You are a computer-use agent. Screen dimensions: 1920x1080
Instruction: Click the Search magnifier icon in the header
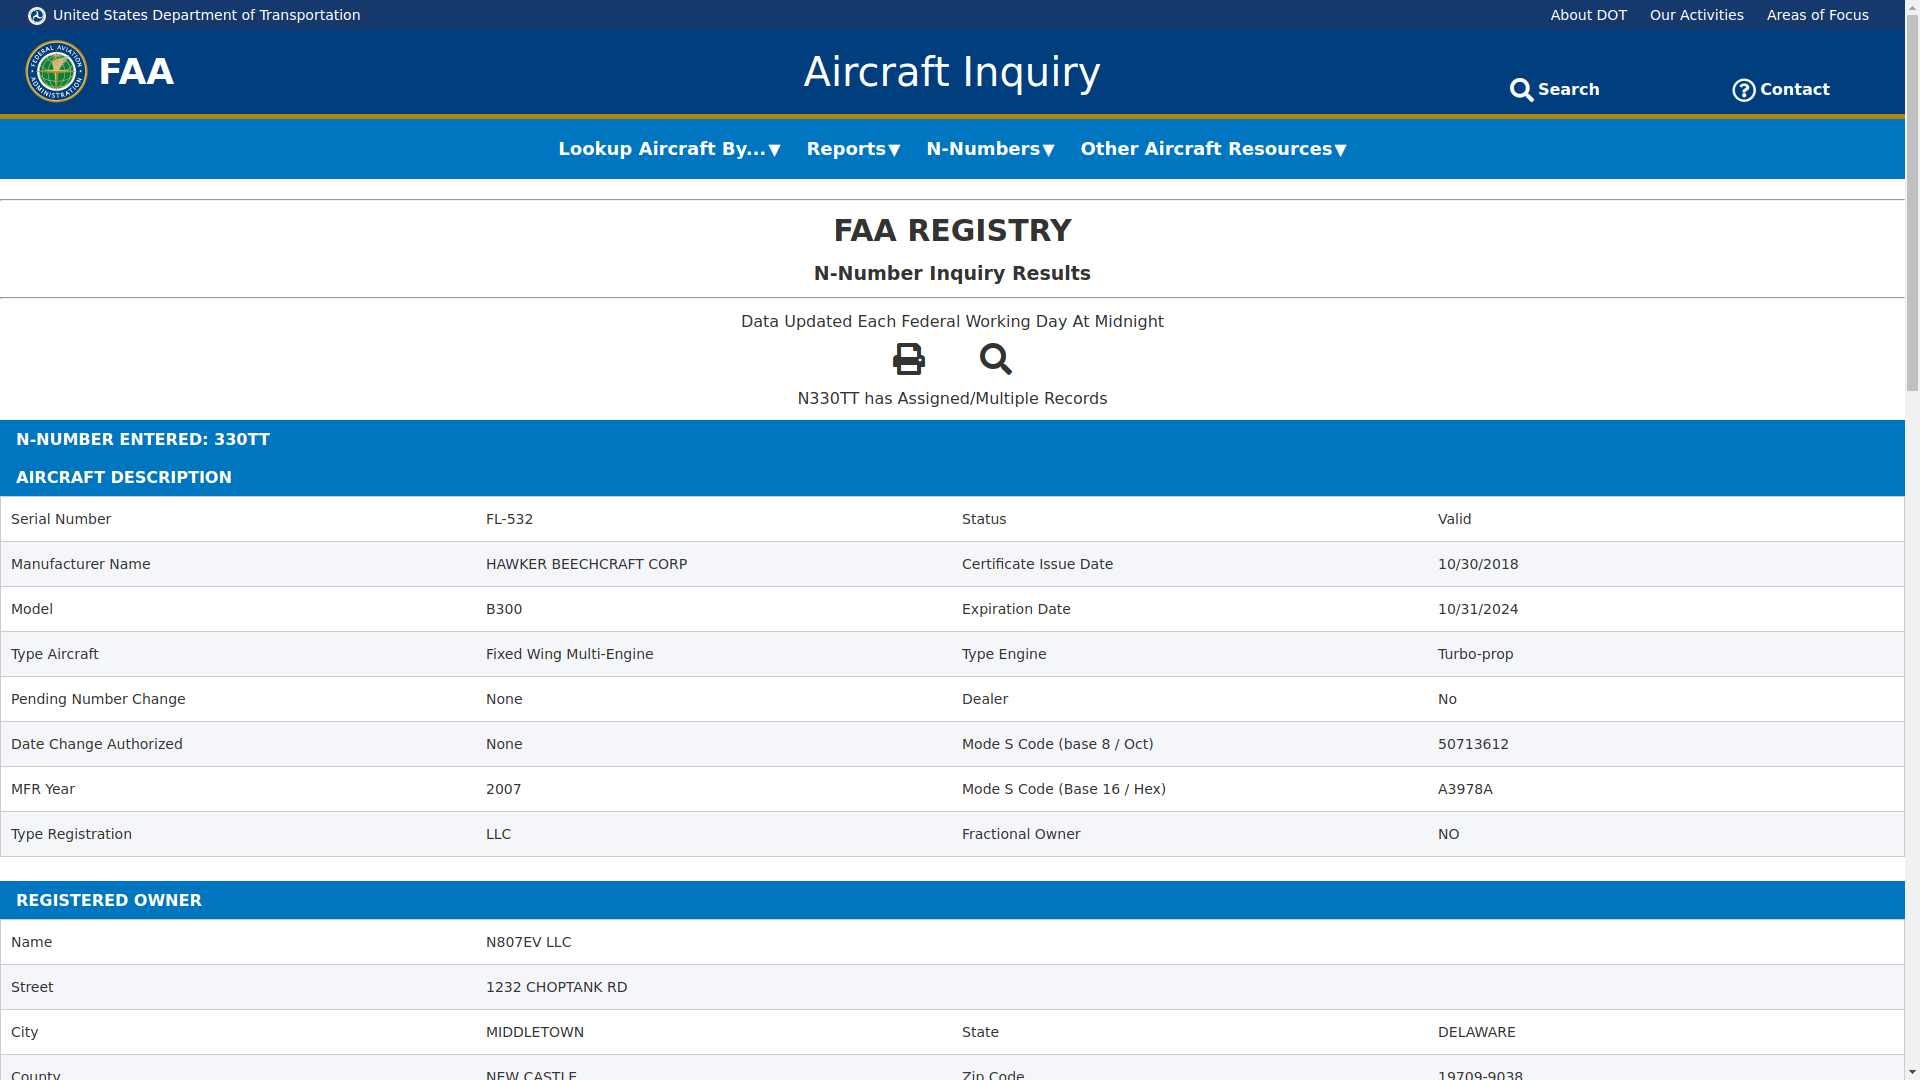1522,90
